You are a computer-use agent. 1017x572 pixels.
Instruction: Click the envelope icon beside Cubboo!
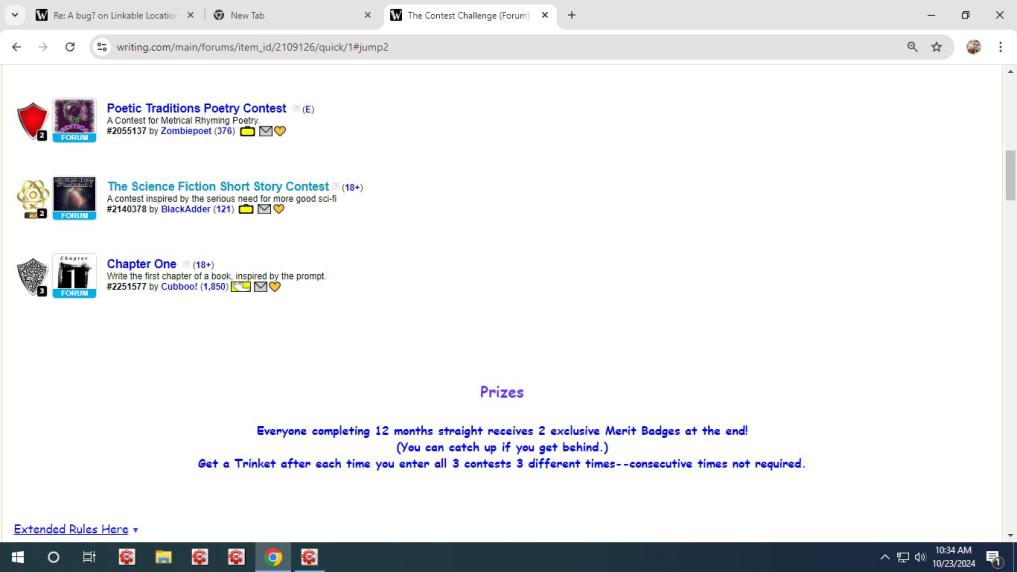260,287
